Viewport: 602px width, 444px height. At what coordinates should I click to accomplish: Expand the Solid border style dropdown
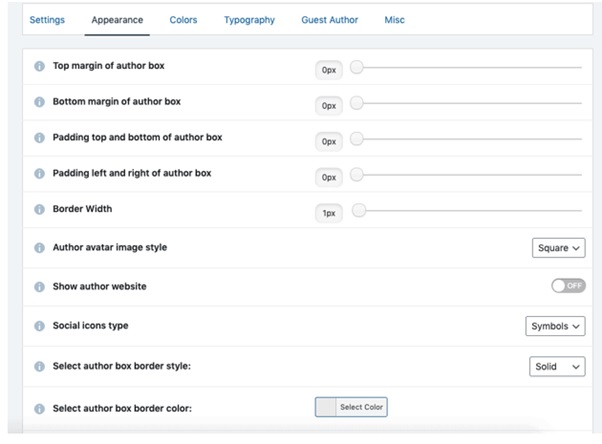point(557,366)
